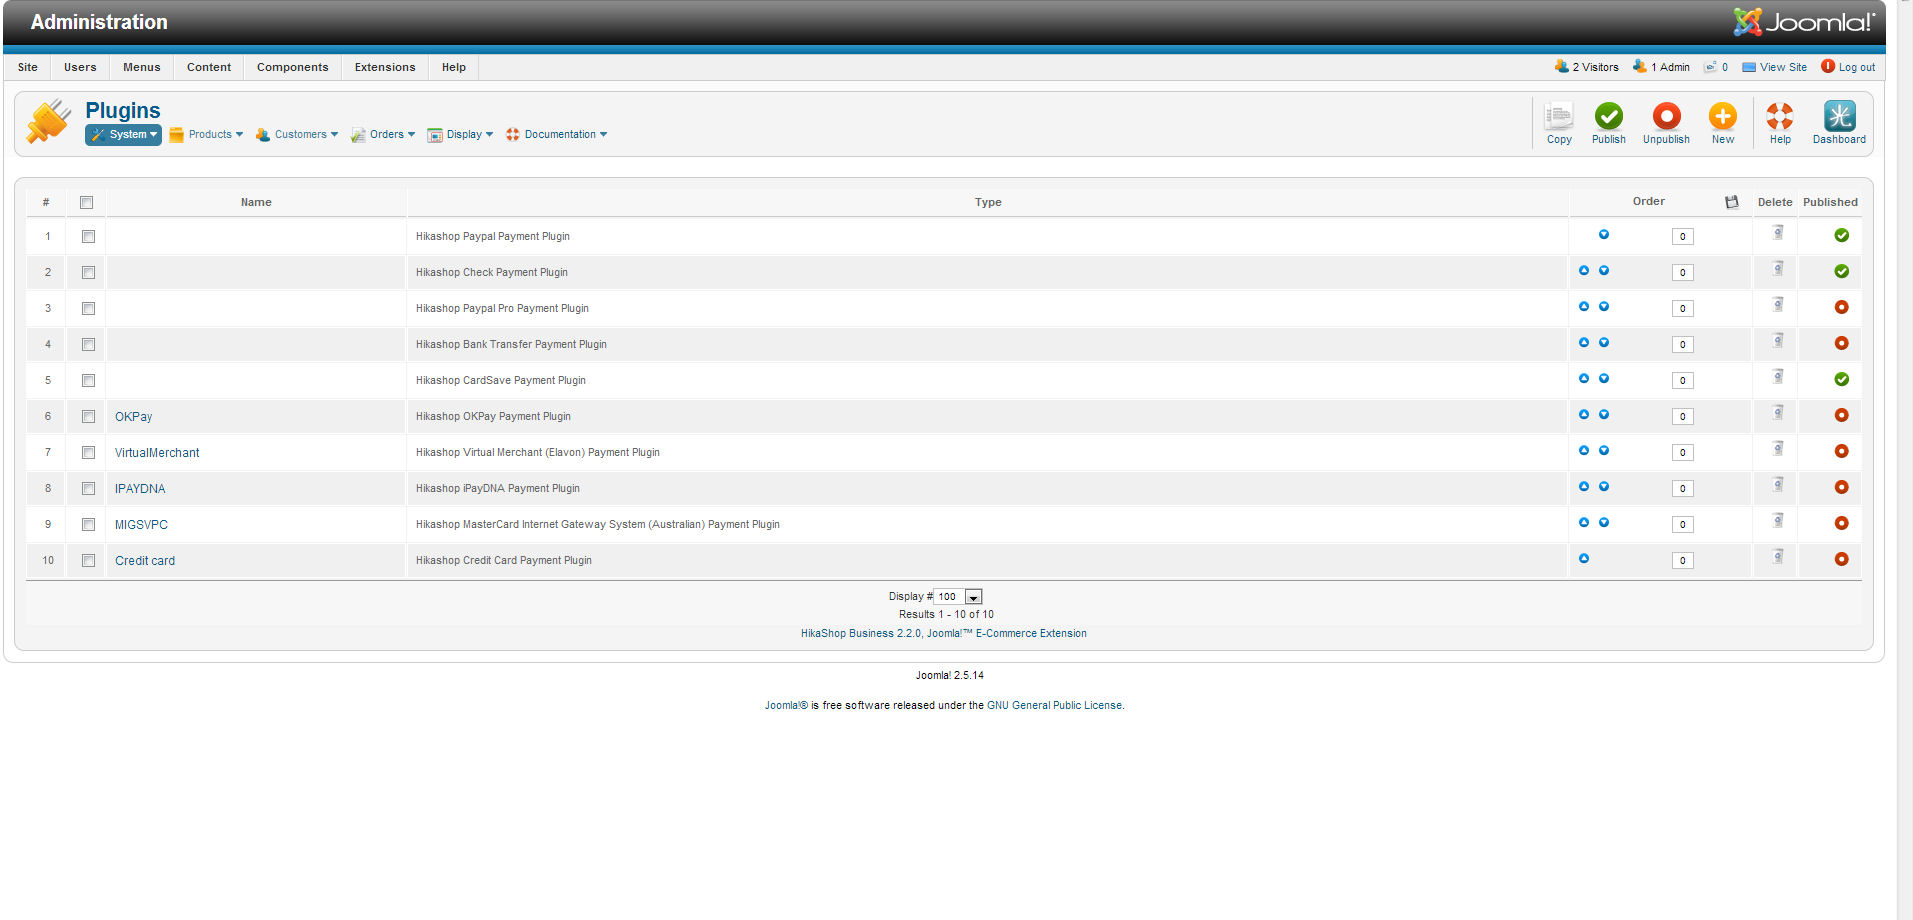Image resolution: width=1913 pixels, height=920 pixels.
Task: Move MIGSVPC plugin down in order
Action: (1604, 523)
